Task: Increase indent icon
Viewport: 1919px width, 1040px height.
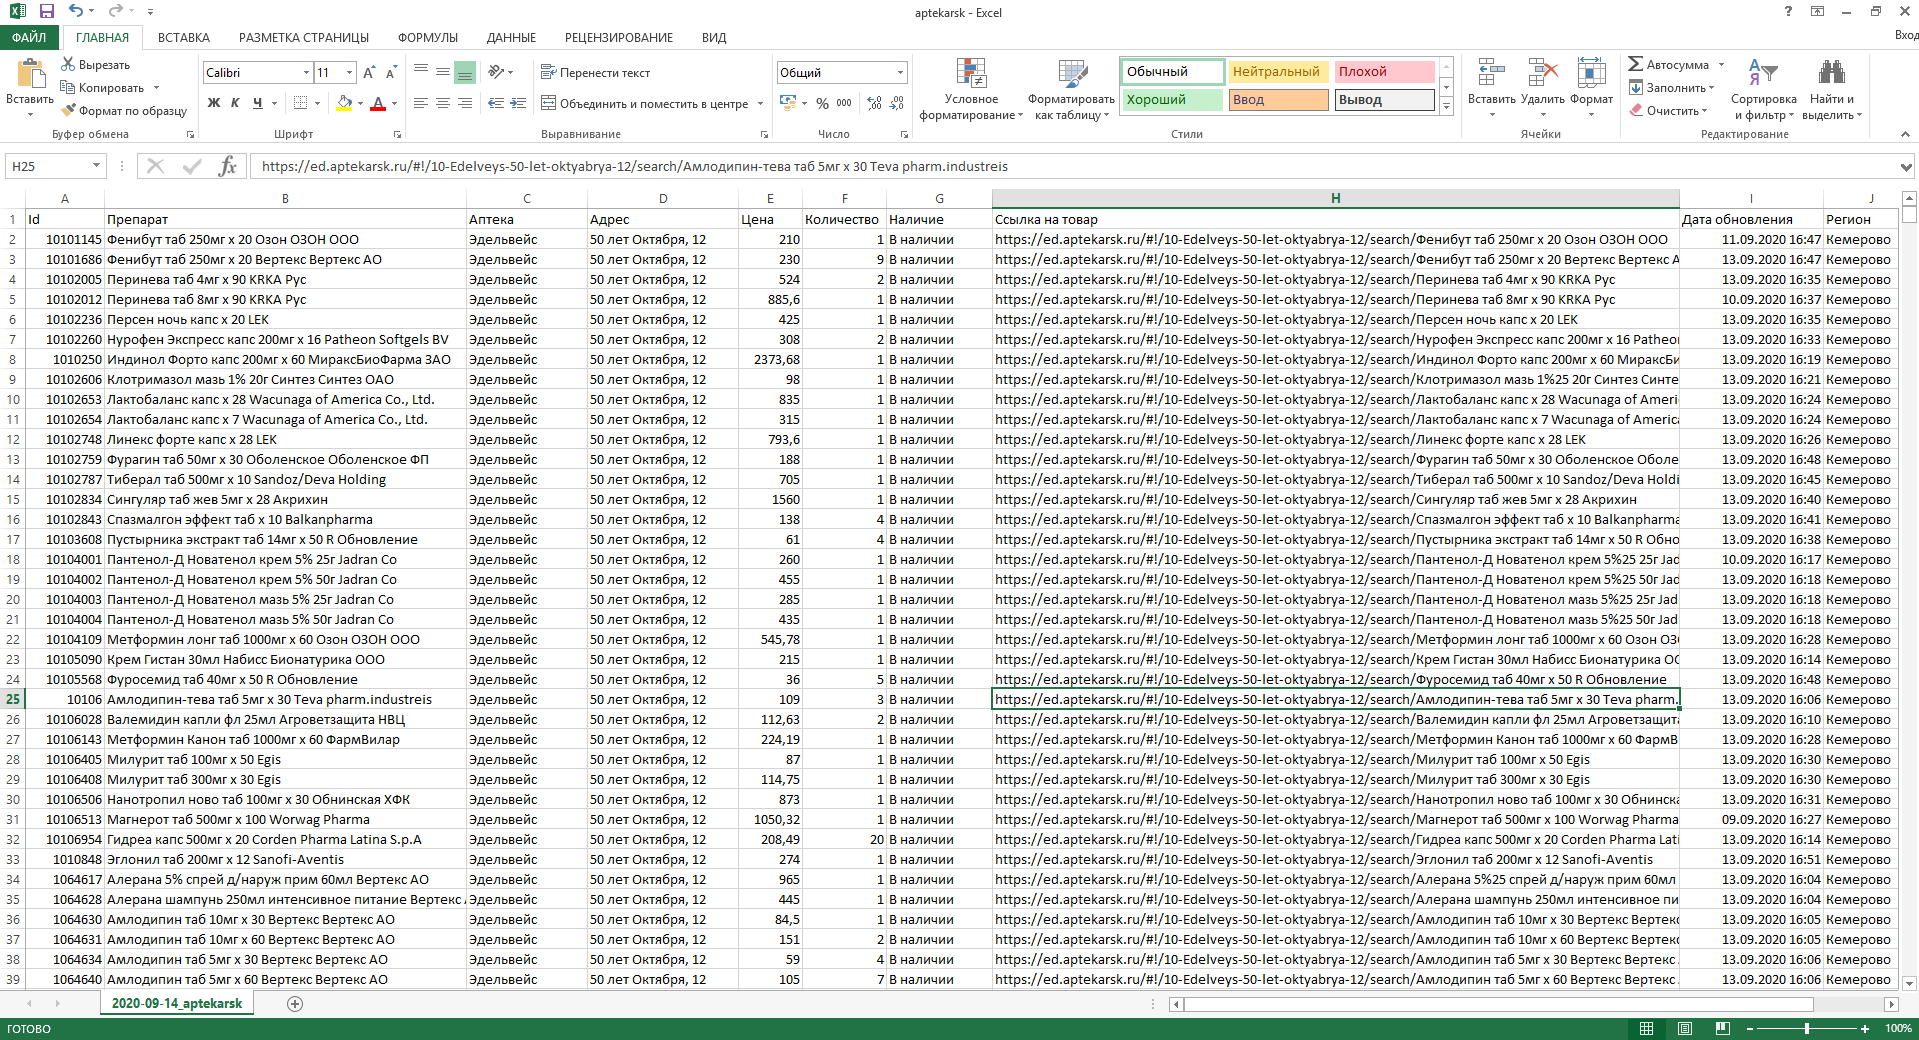Action: pos(518,103)
